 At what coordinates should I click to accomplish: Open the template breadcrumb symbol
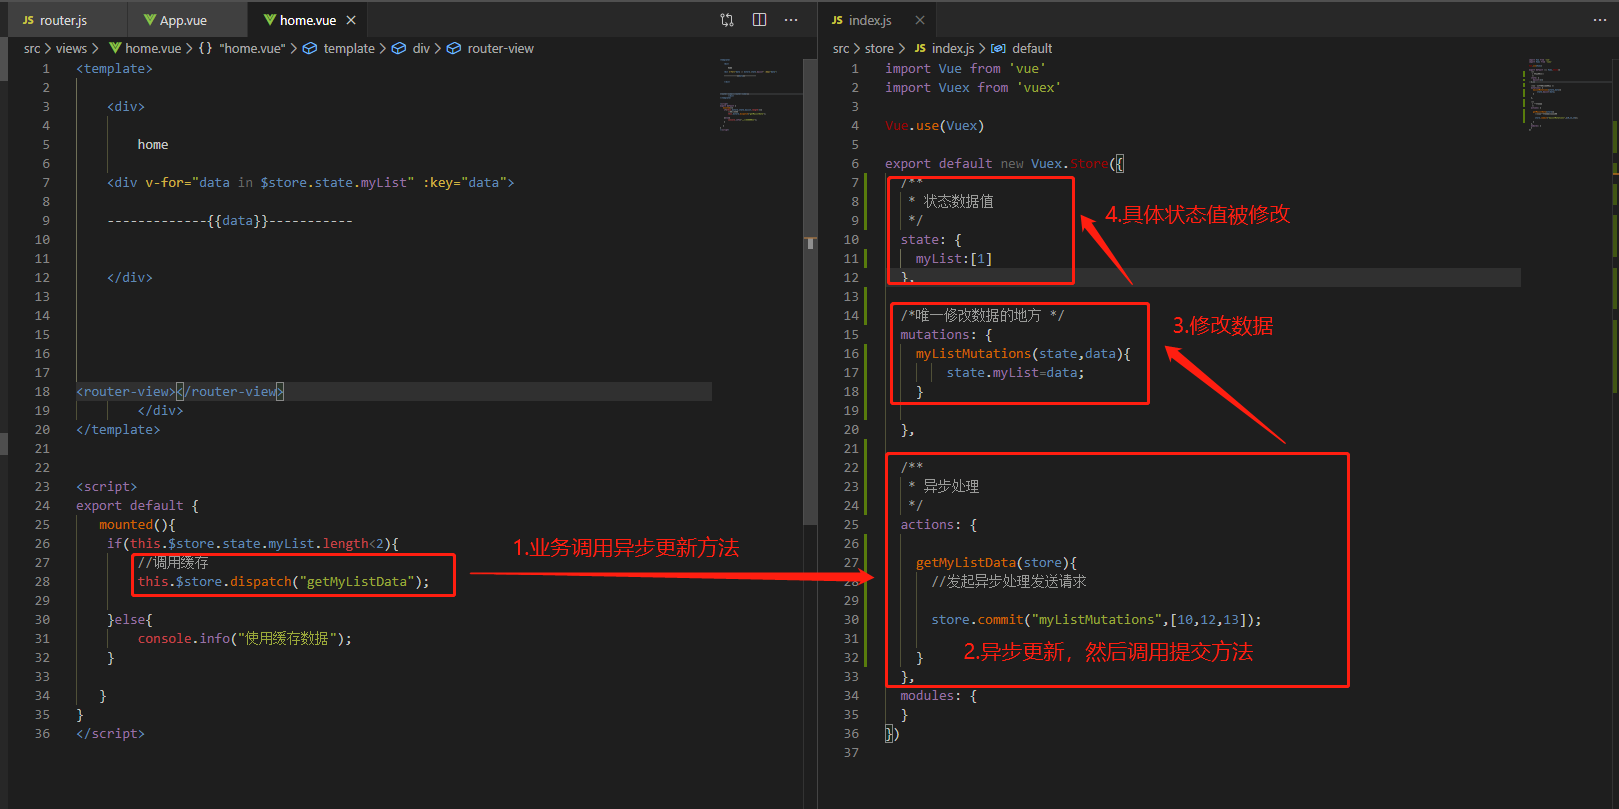(339, 48)
